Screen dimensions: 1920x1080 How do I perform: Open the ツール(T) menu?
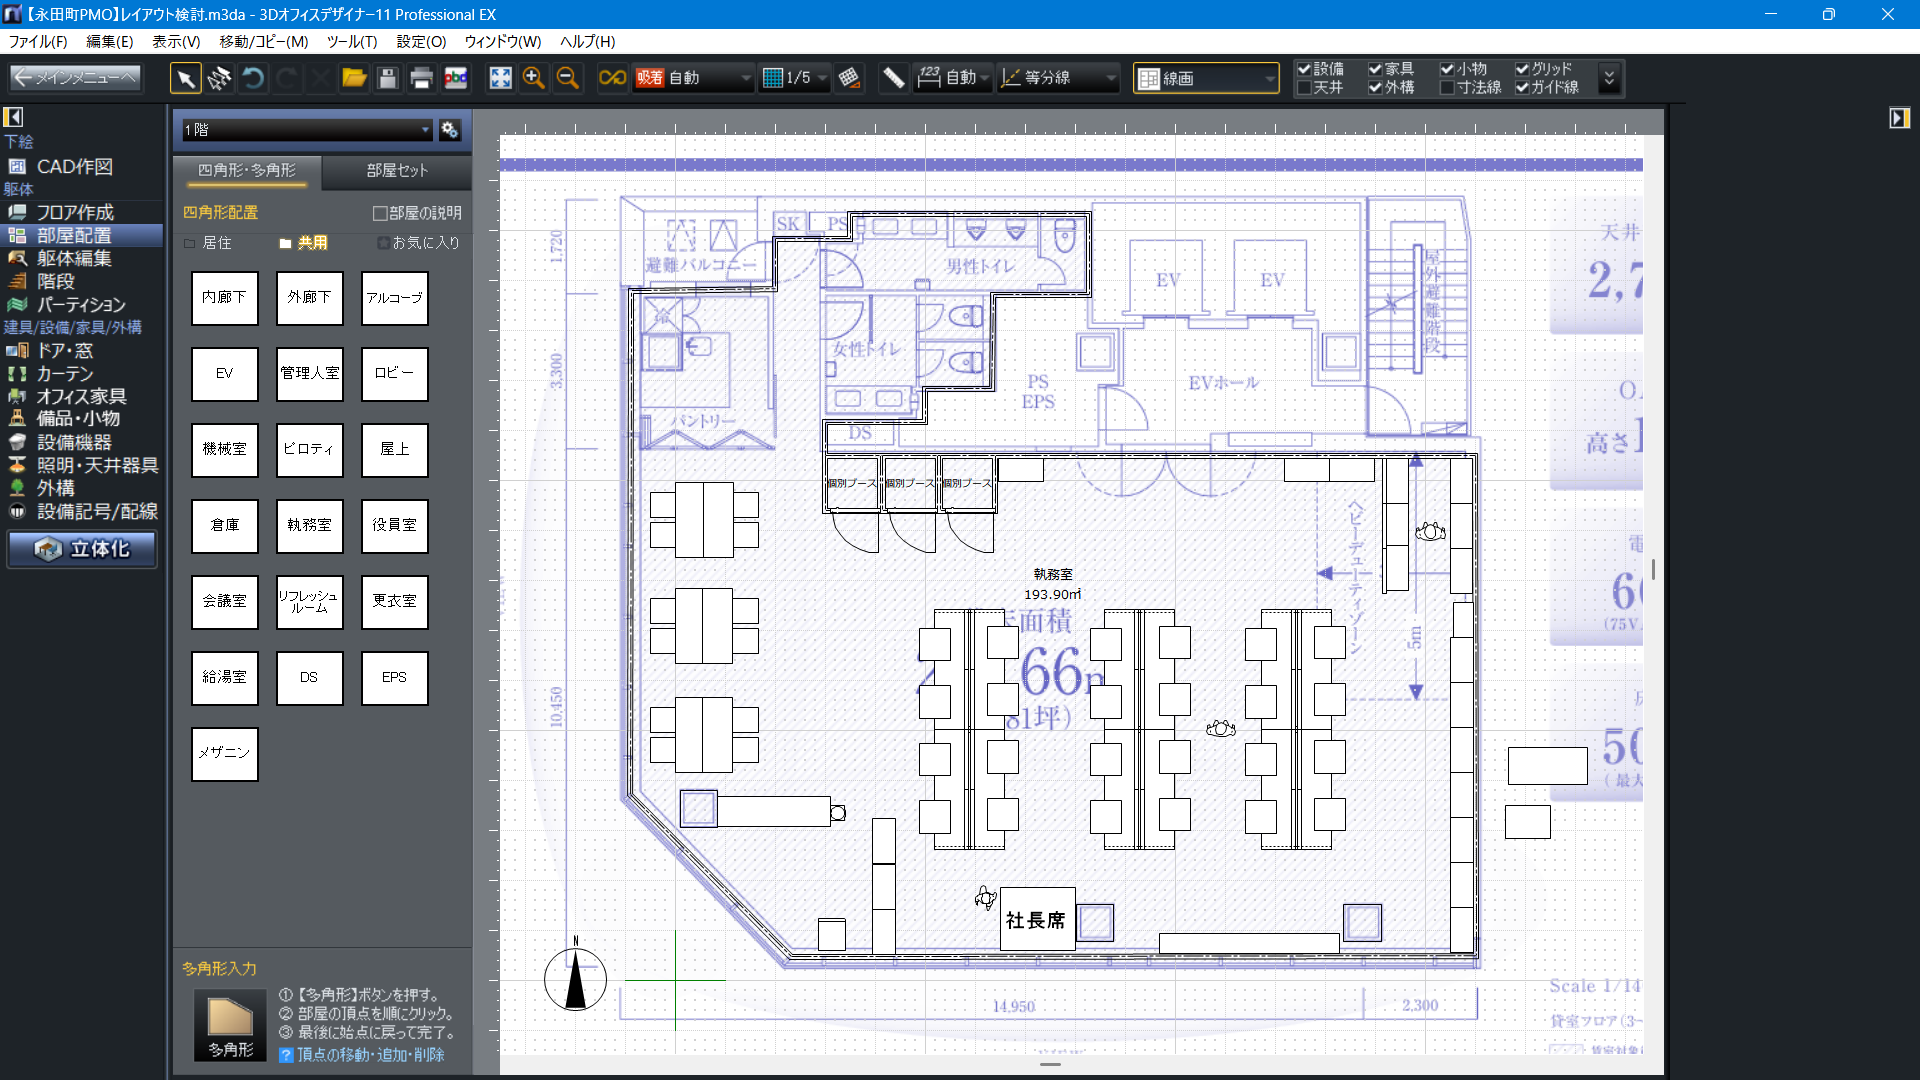pyautogui.click(x=351, y=42)
